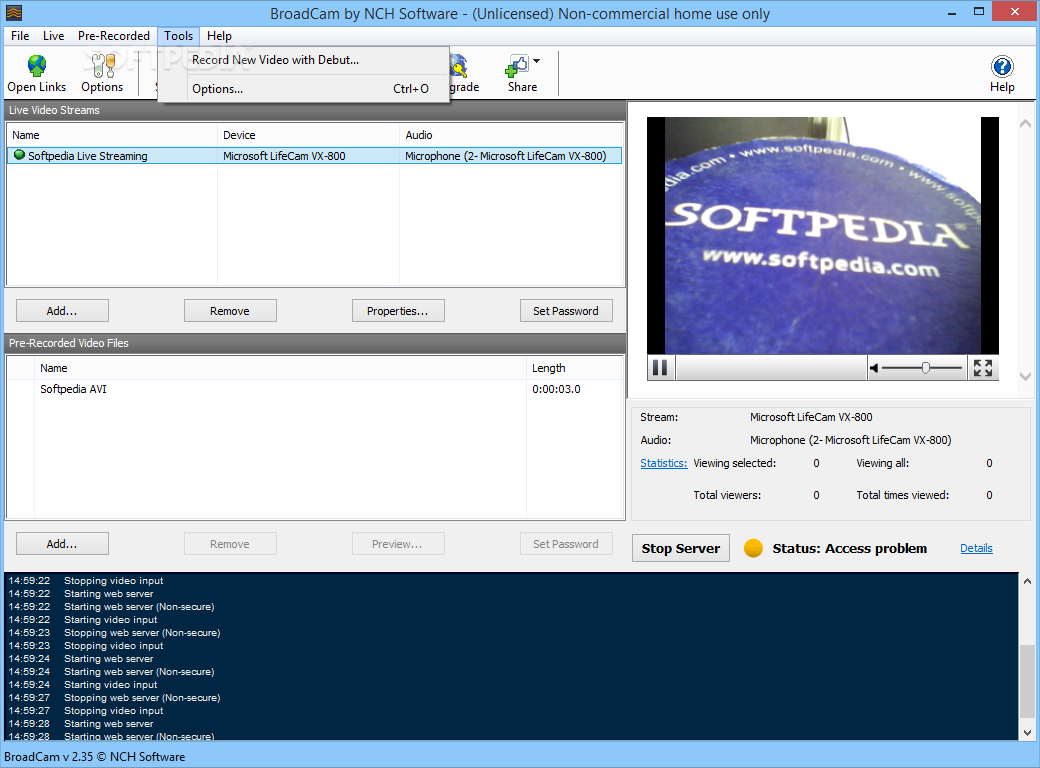The height and width of the screenshot is (768, 1040).
Task: Expand the Share dropdown arrow
Action: (537, 61)
